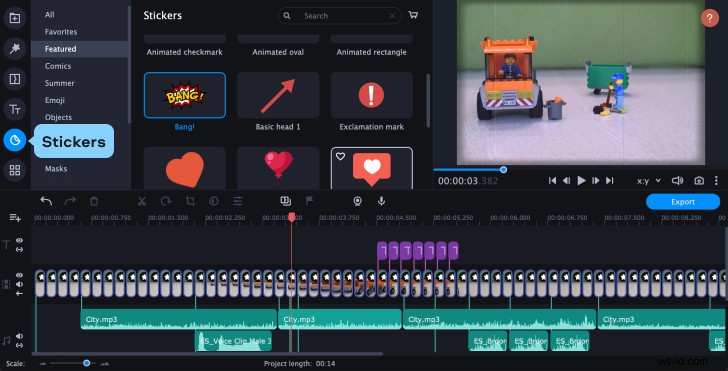728x371 pixels.
Task: Select the Favorites category
Action: [x=61, y=32]
